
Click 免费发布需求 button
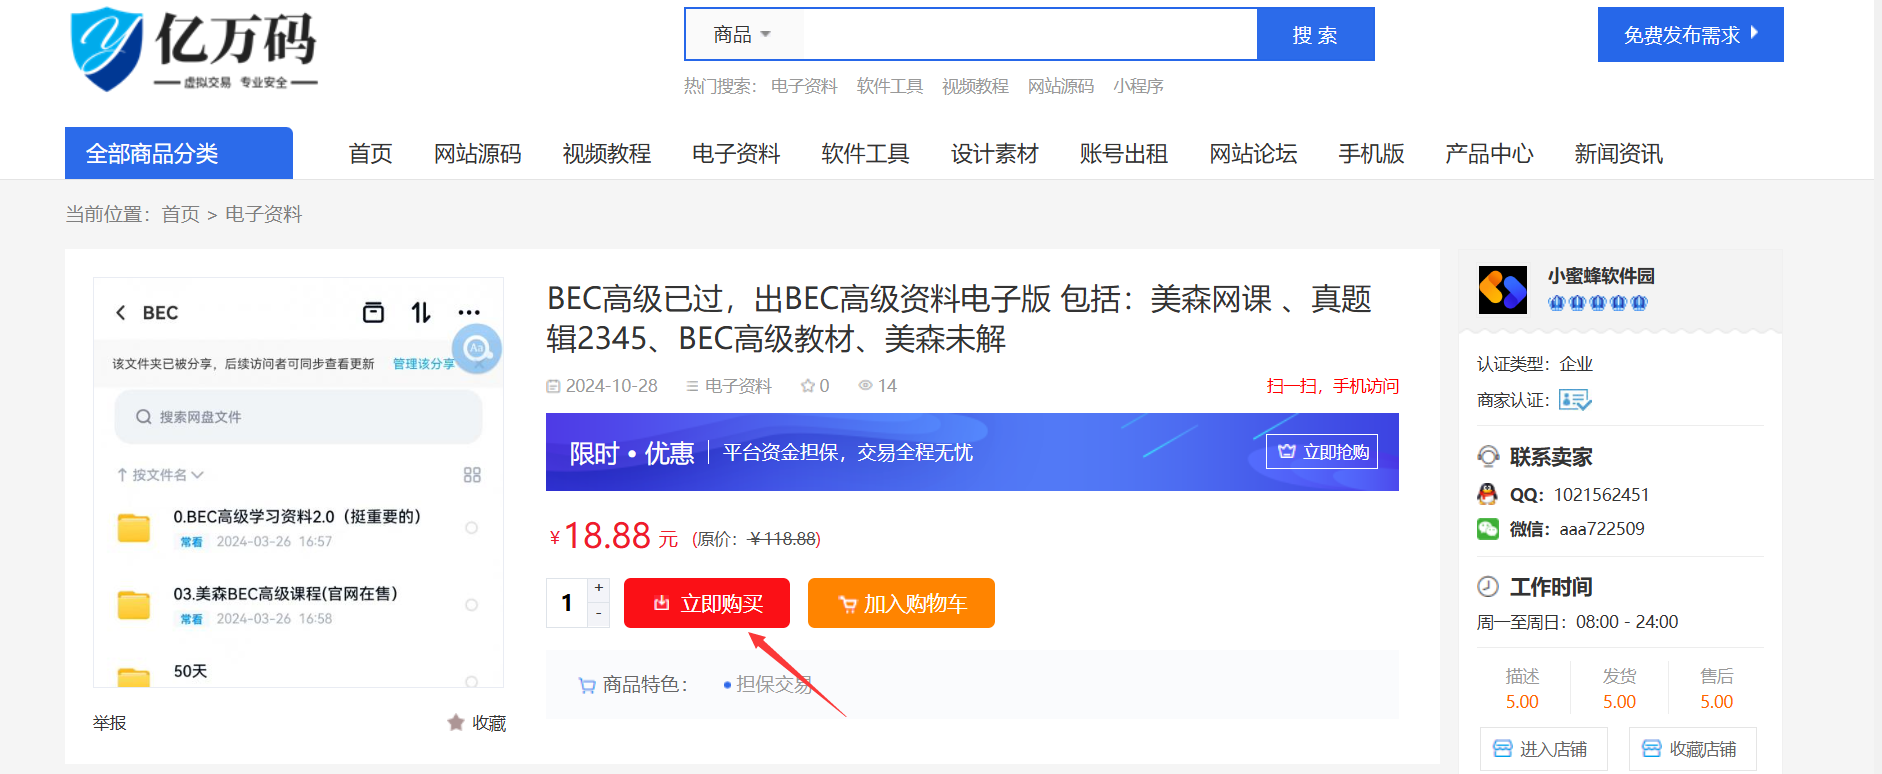click(x=1690, y=35)
